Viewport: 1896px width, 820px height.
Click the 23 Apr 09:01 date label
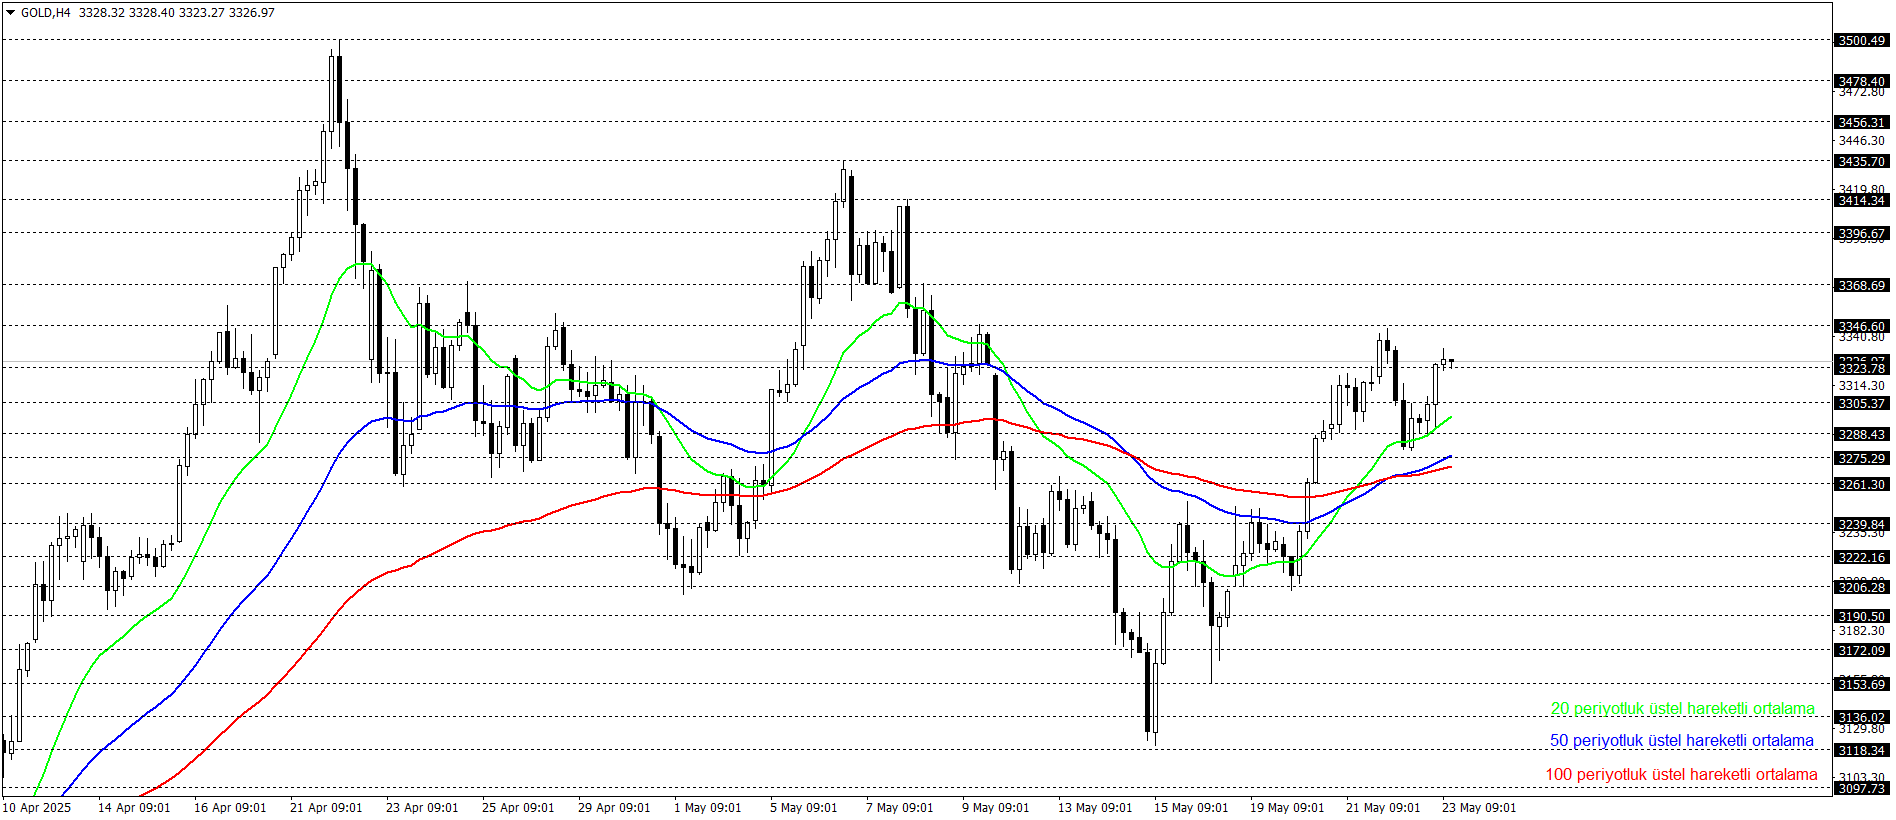422,808
